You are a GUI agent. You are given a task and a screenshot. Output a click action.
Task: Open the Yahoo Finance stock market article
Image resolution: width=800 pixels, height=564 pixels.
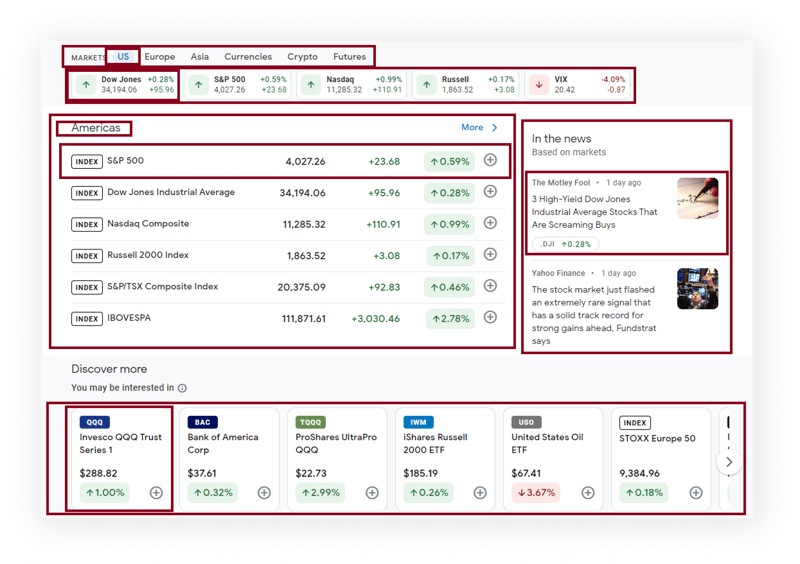[x=593, y=315]
